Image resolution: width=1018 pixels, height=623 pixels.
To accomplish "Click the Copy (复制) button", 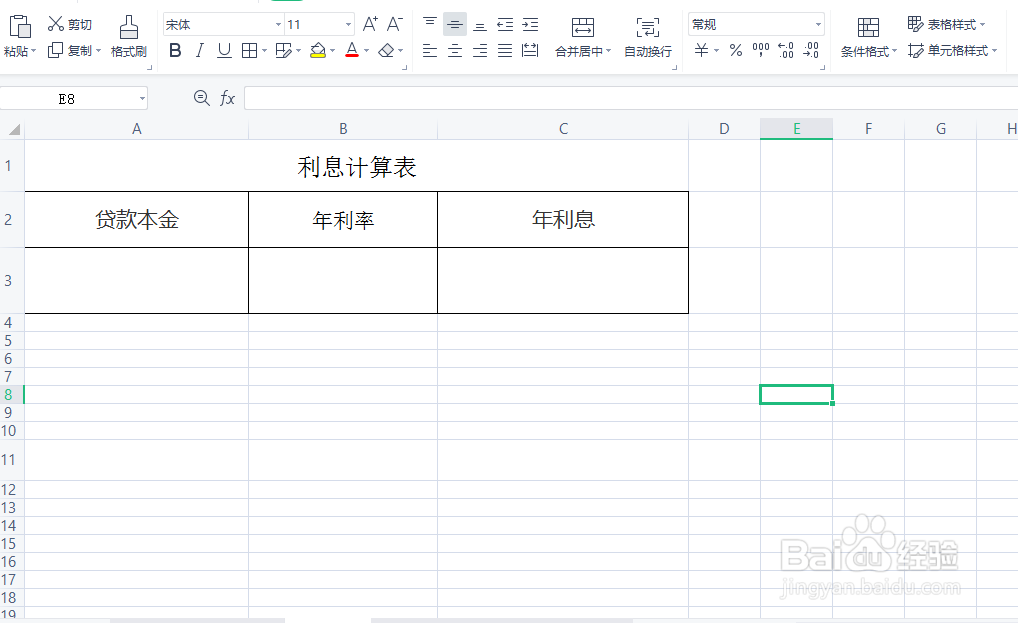I will [74, 50].
